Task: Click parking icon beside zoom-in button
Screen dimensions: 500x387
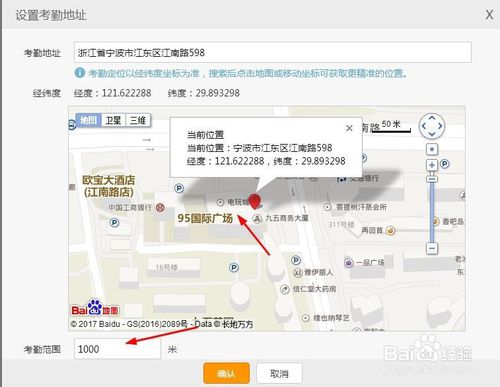Action: click(445, 164)
